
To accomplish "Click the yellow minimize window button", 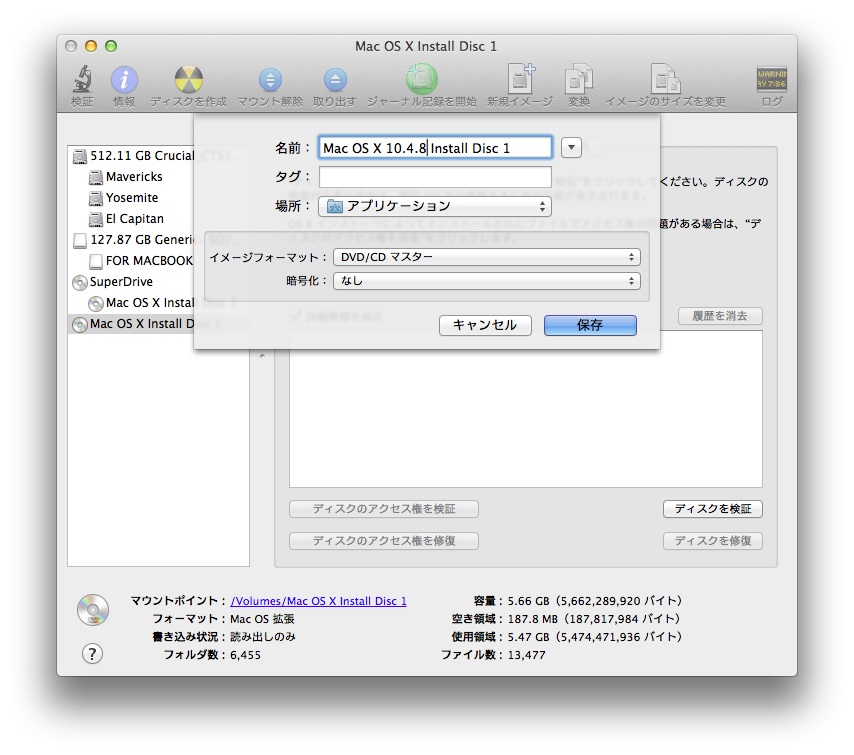I will 91,46.
